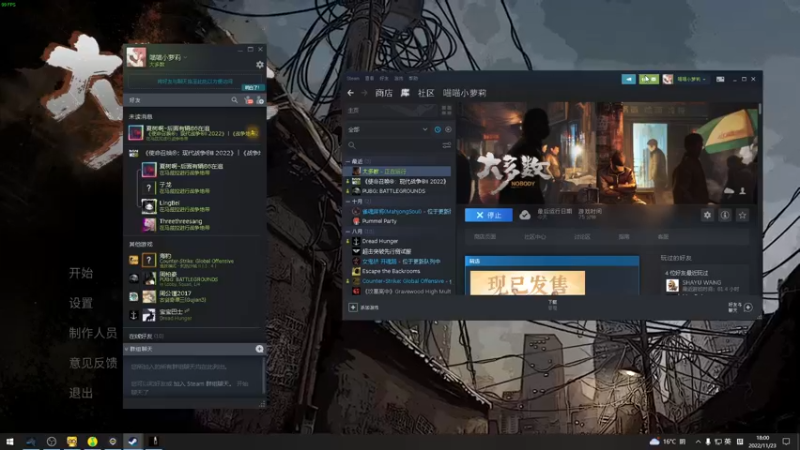
Task: Click the 现已发售 featured news banner
Action: tap(527, 283)
